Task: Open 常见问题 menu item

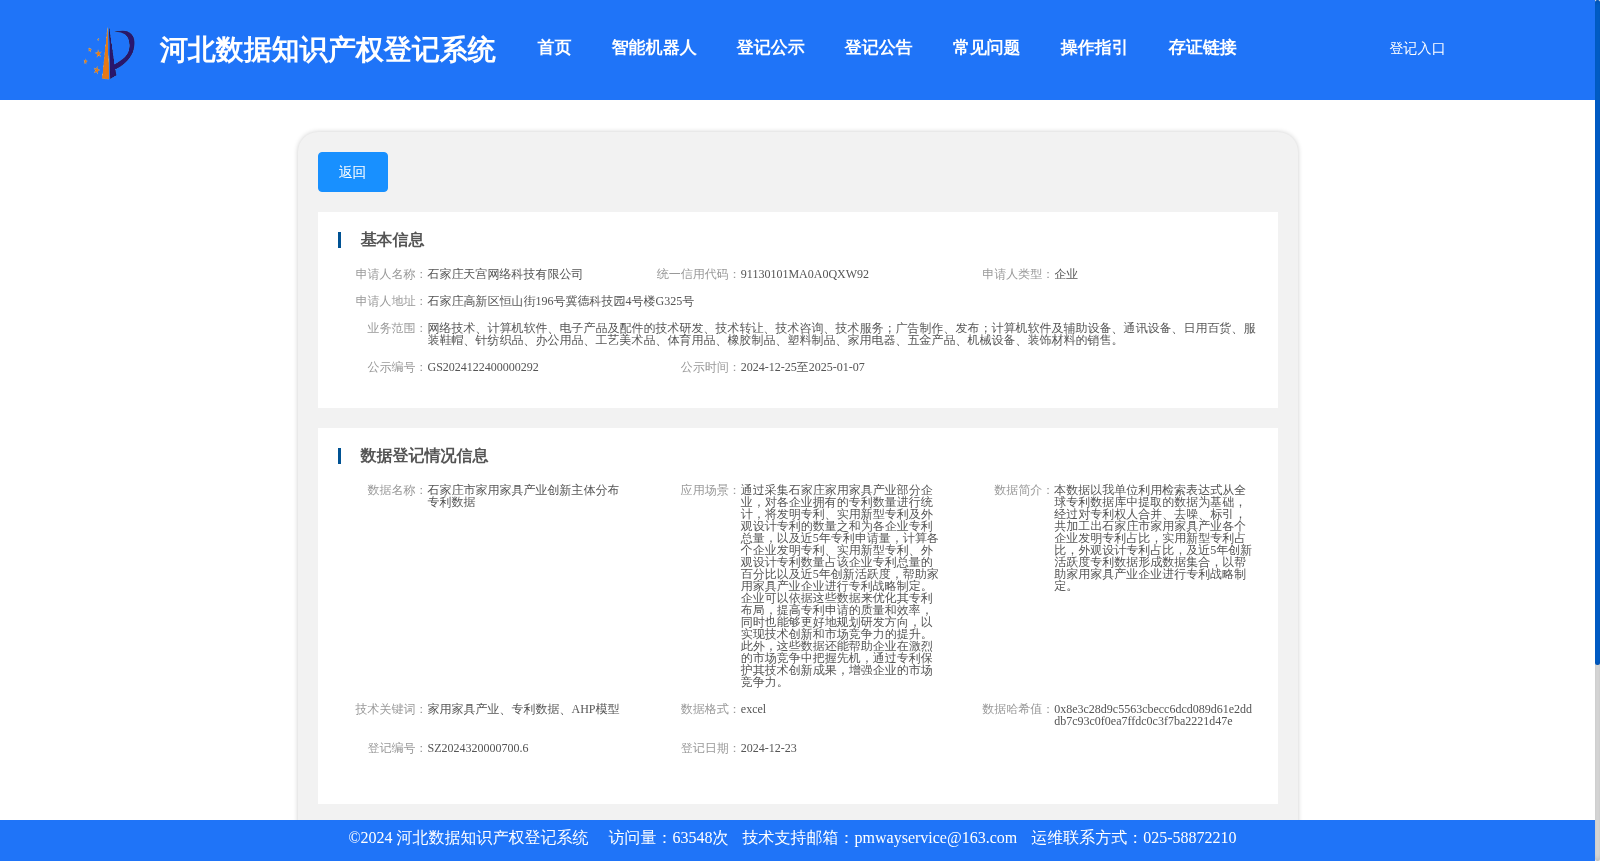Action: coord(986,48)
